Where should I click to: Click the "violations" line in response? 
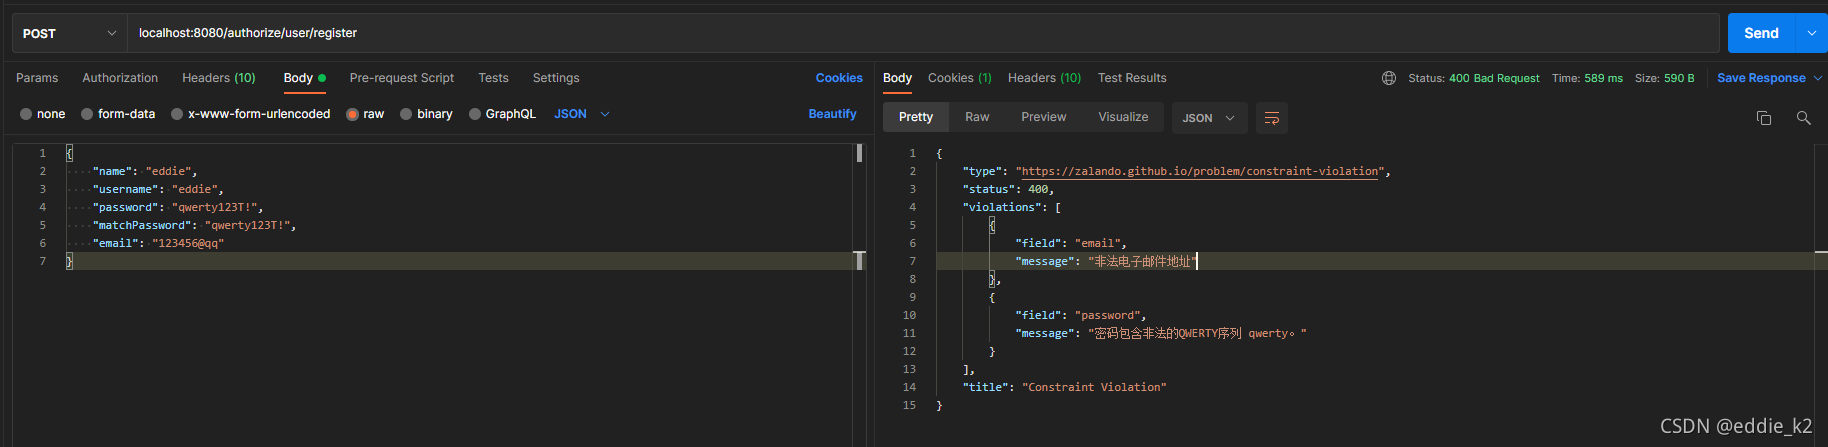point(1012,207)
